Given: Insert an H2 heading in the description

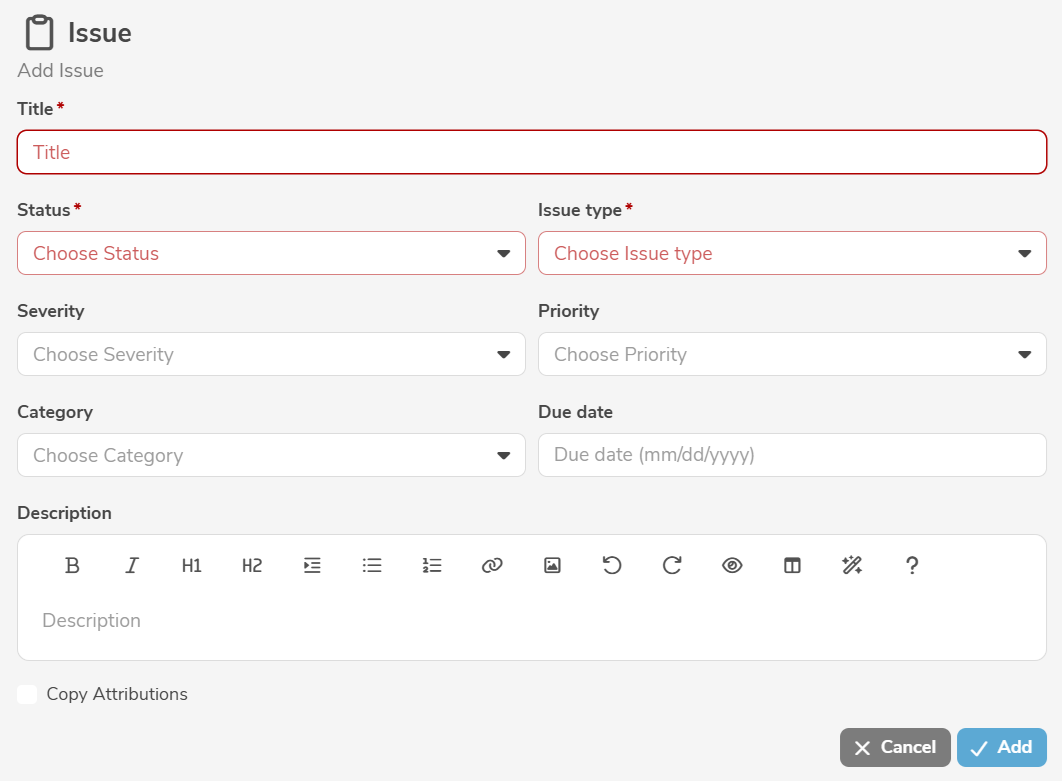Looking at the screenshot, I should 251,565.
